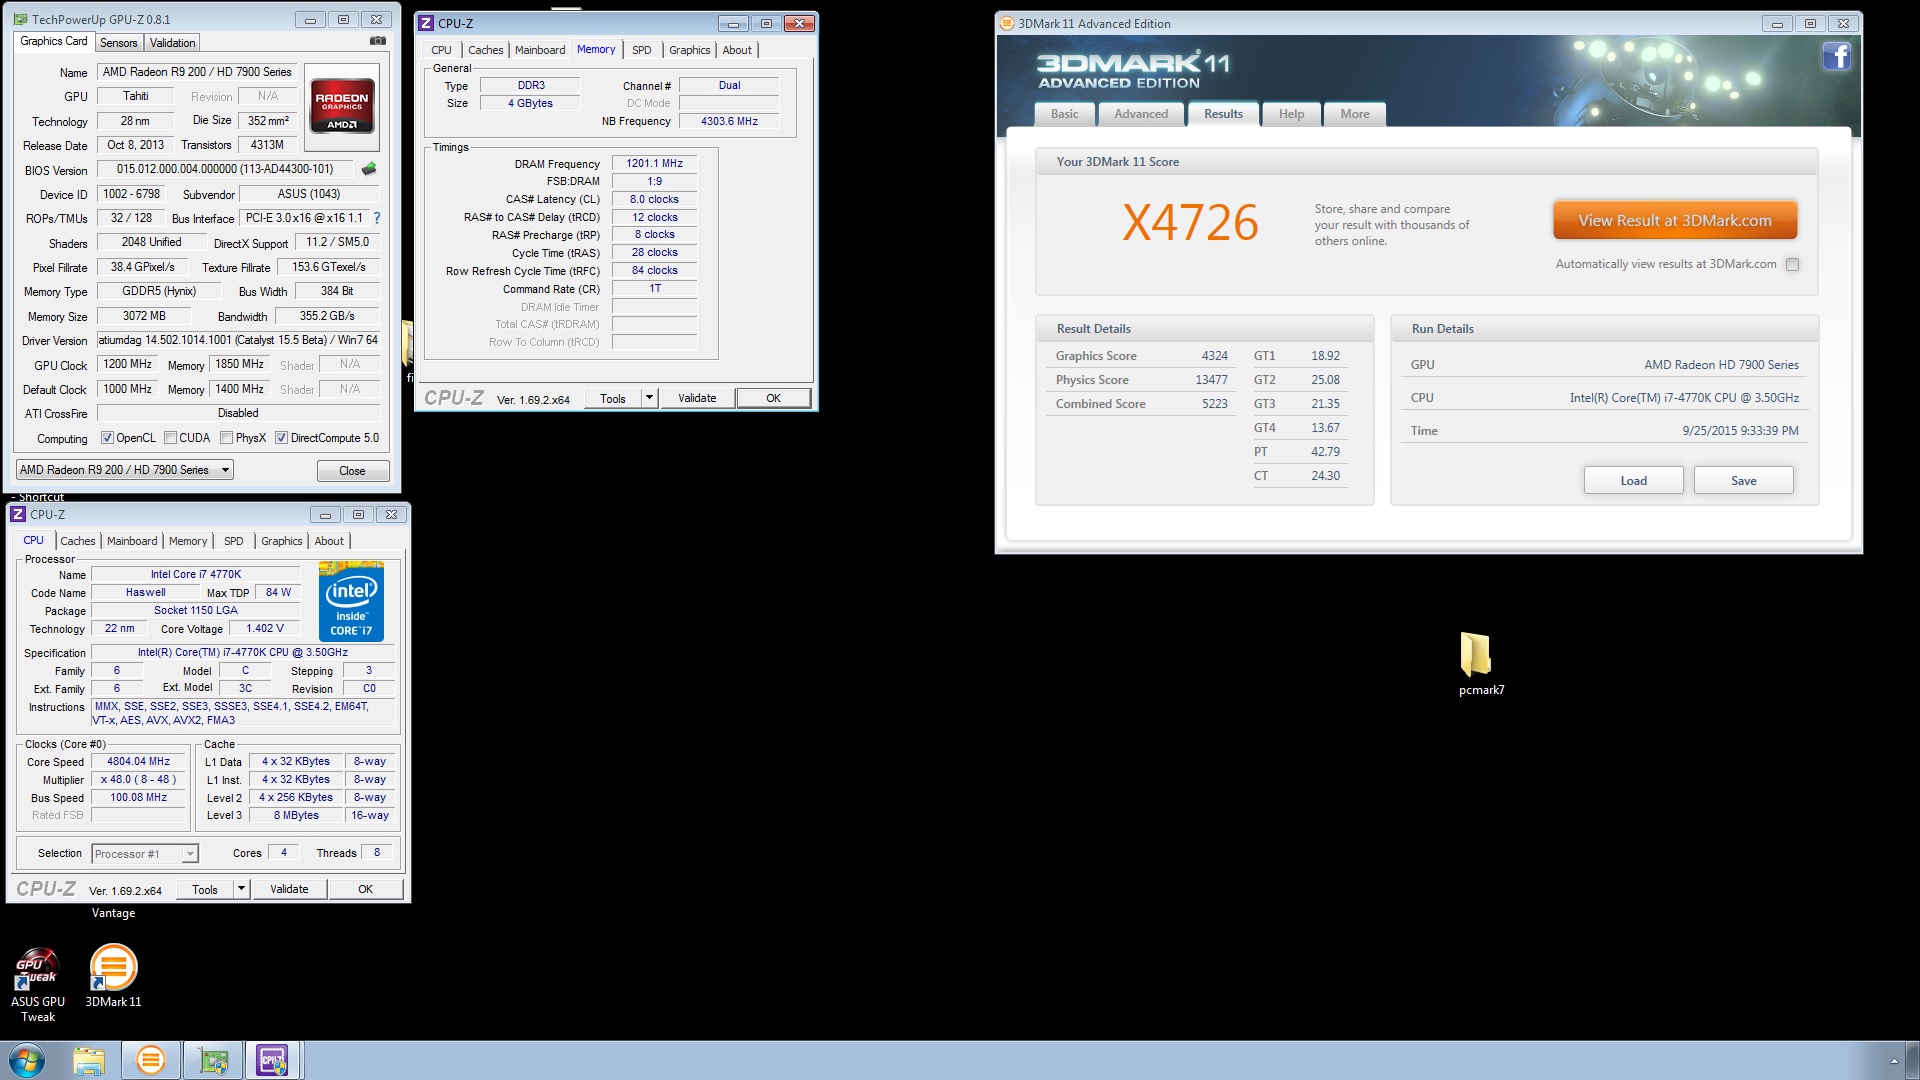
Task: Open the ASUS GPU Tweak desktop shortcut
Action: tap(38, 985)
